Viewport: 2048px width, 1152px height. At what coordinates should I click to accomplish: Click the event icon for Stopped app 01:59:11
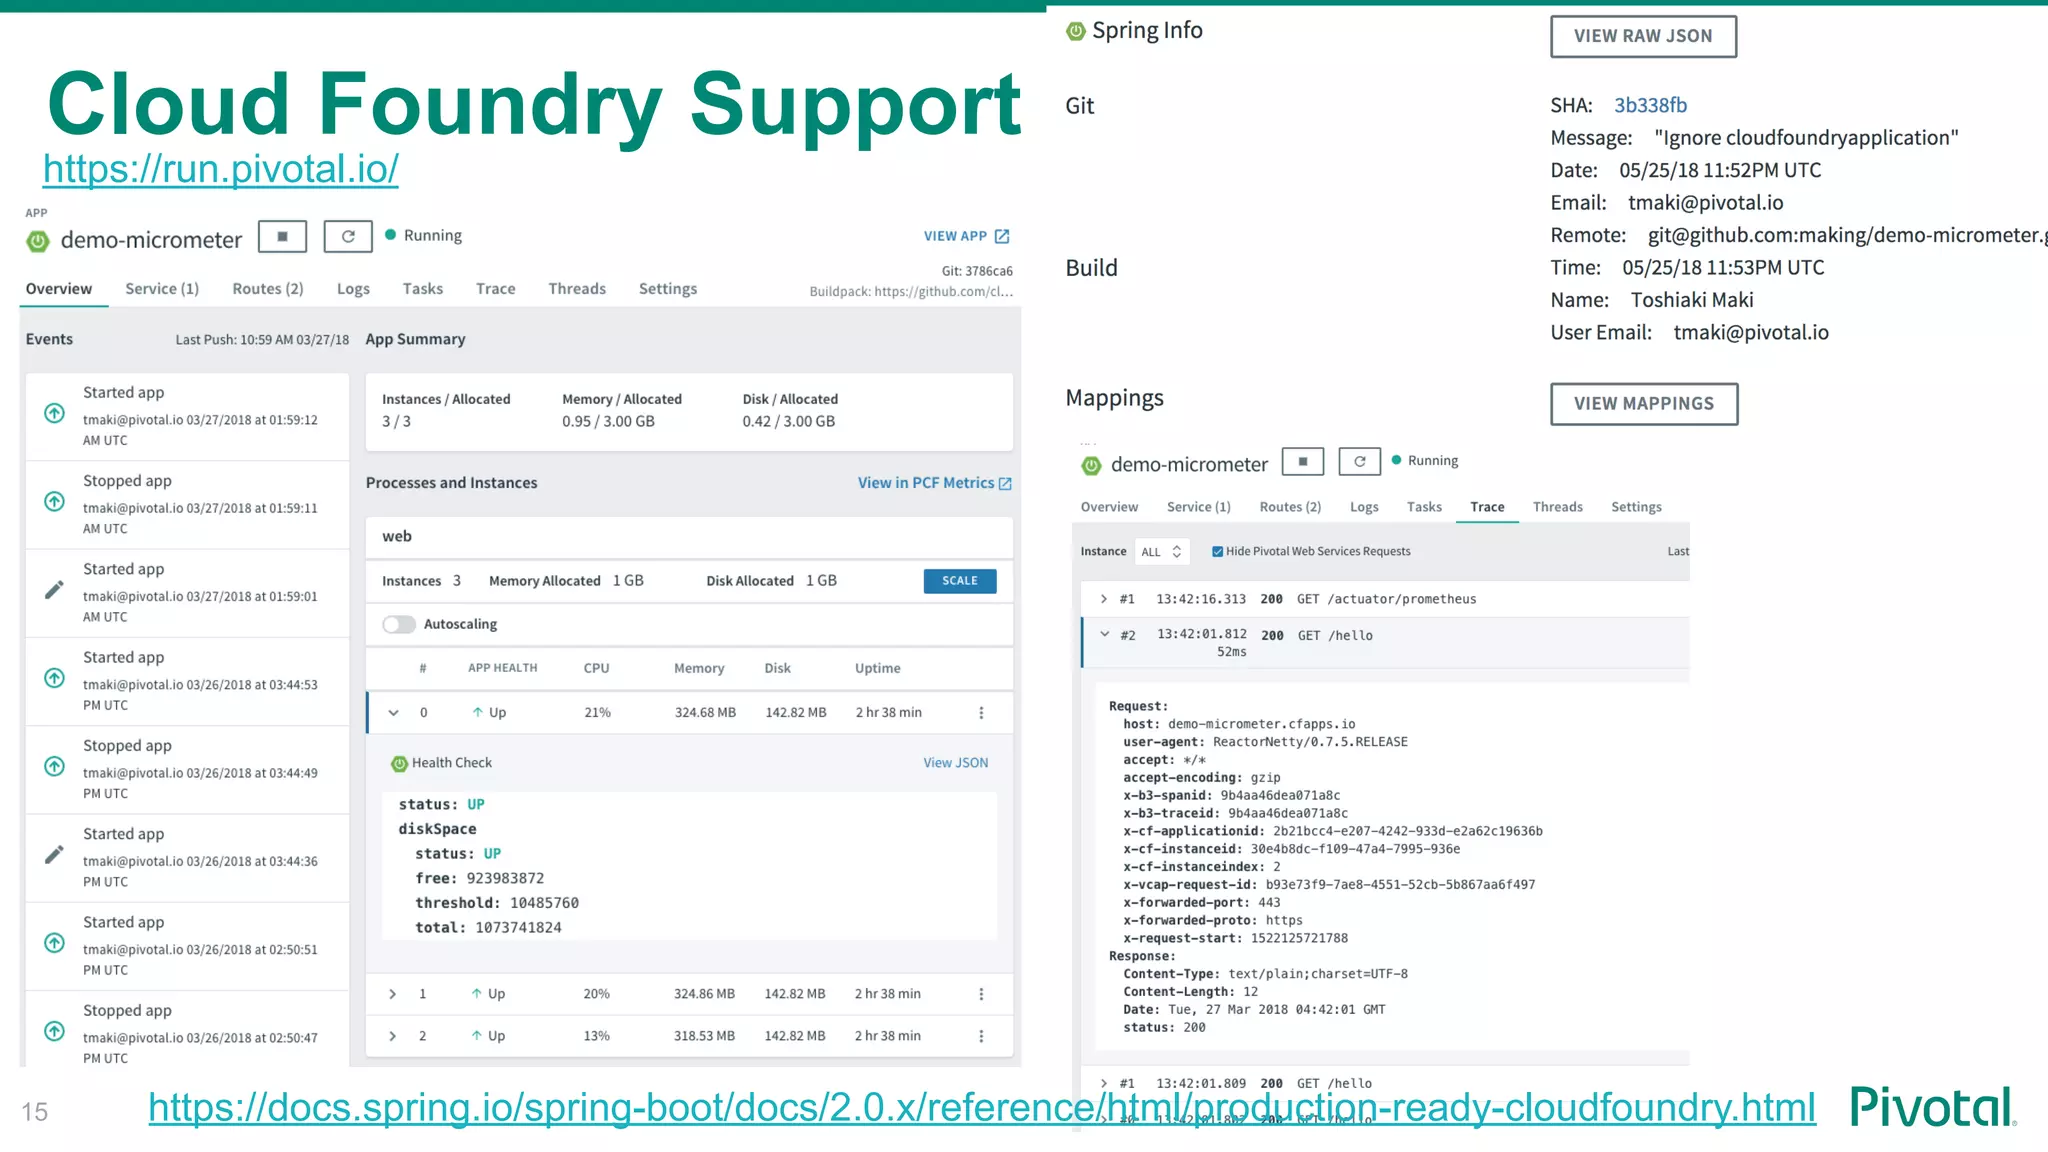point(55,501)
